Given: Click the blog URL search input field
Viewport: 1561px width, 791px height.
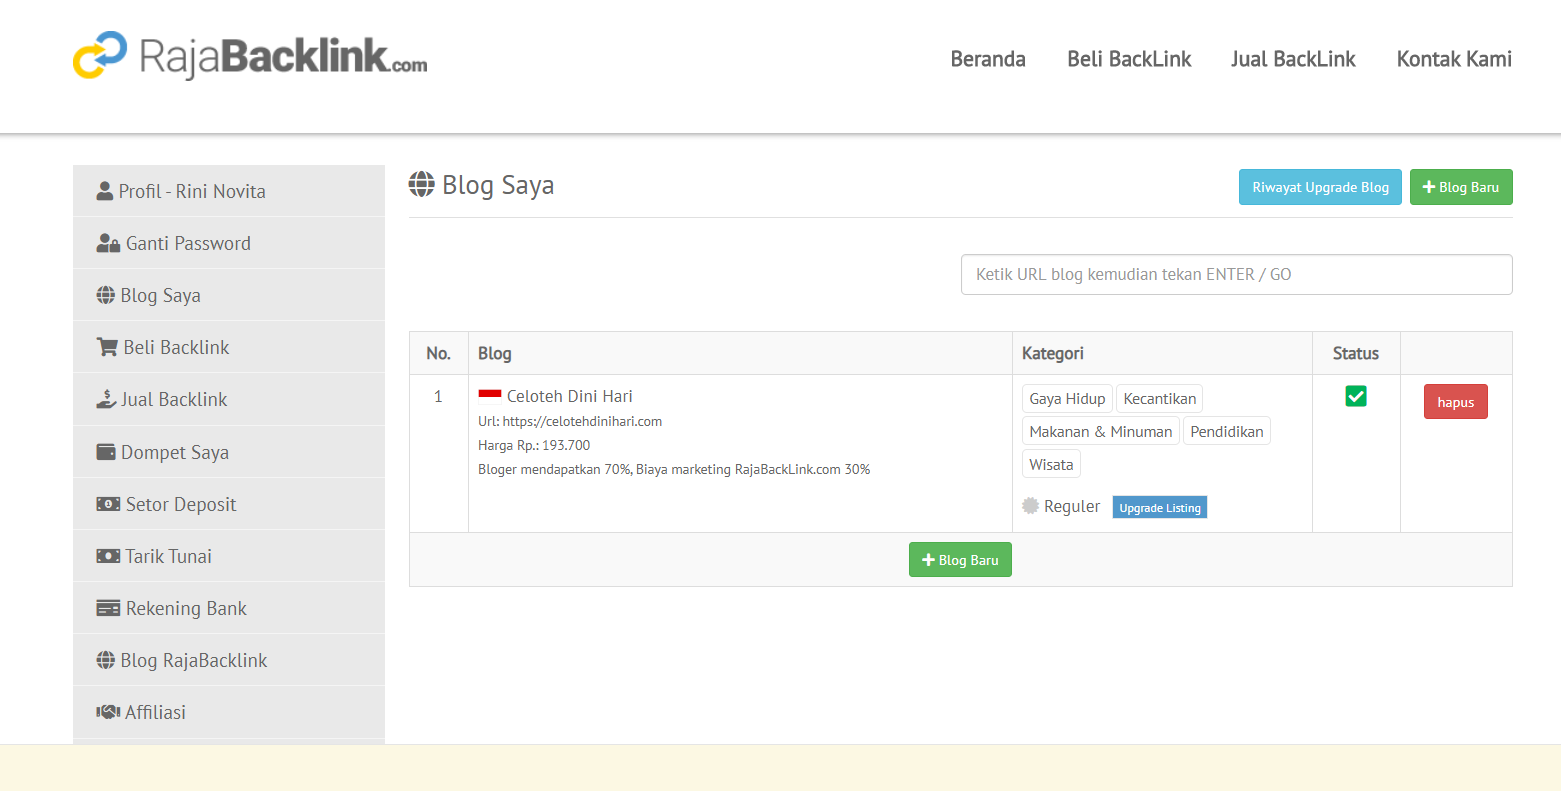Looking at the screenshot, I should tap(1236, 274).
